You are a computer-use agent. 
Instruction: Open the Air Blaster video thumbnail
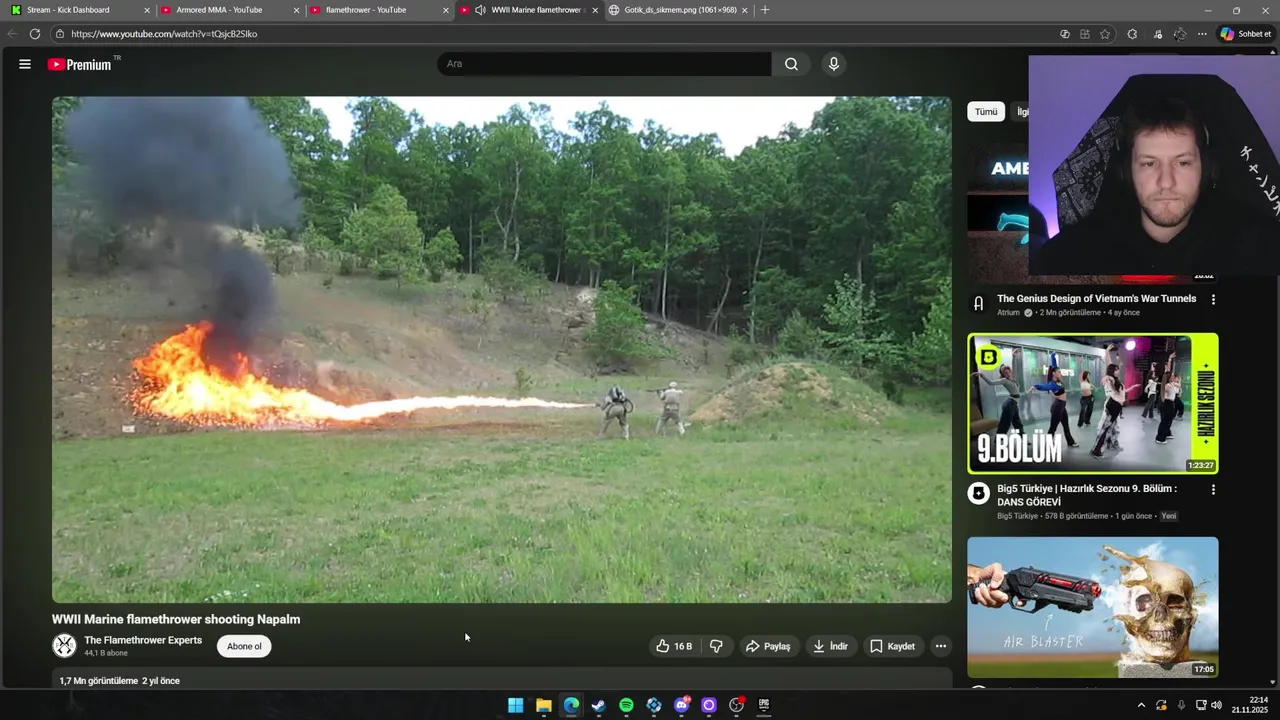click(x=1092, y=607)
